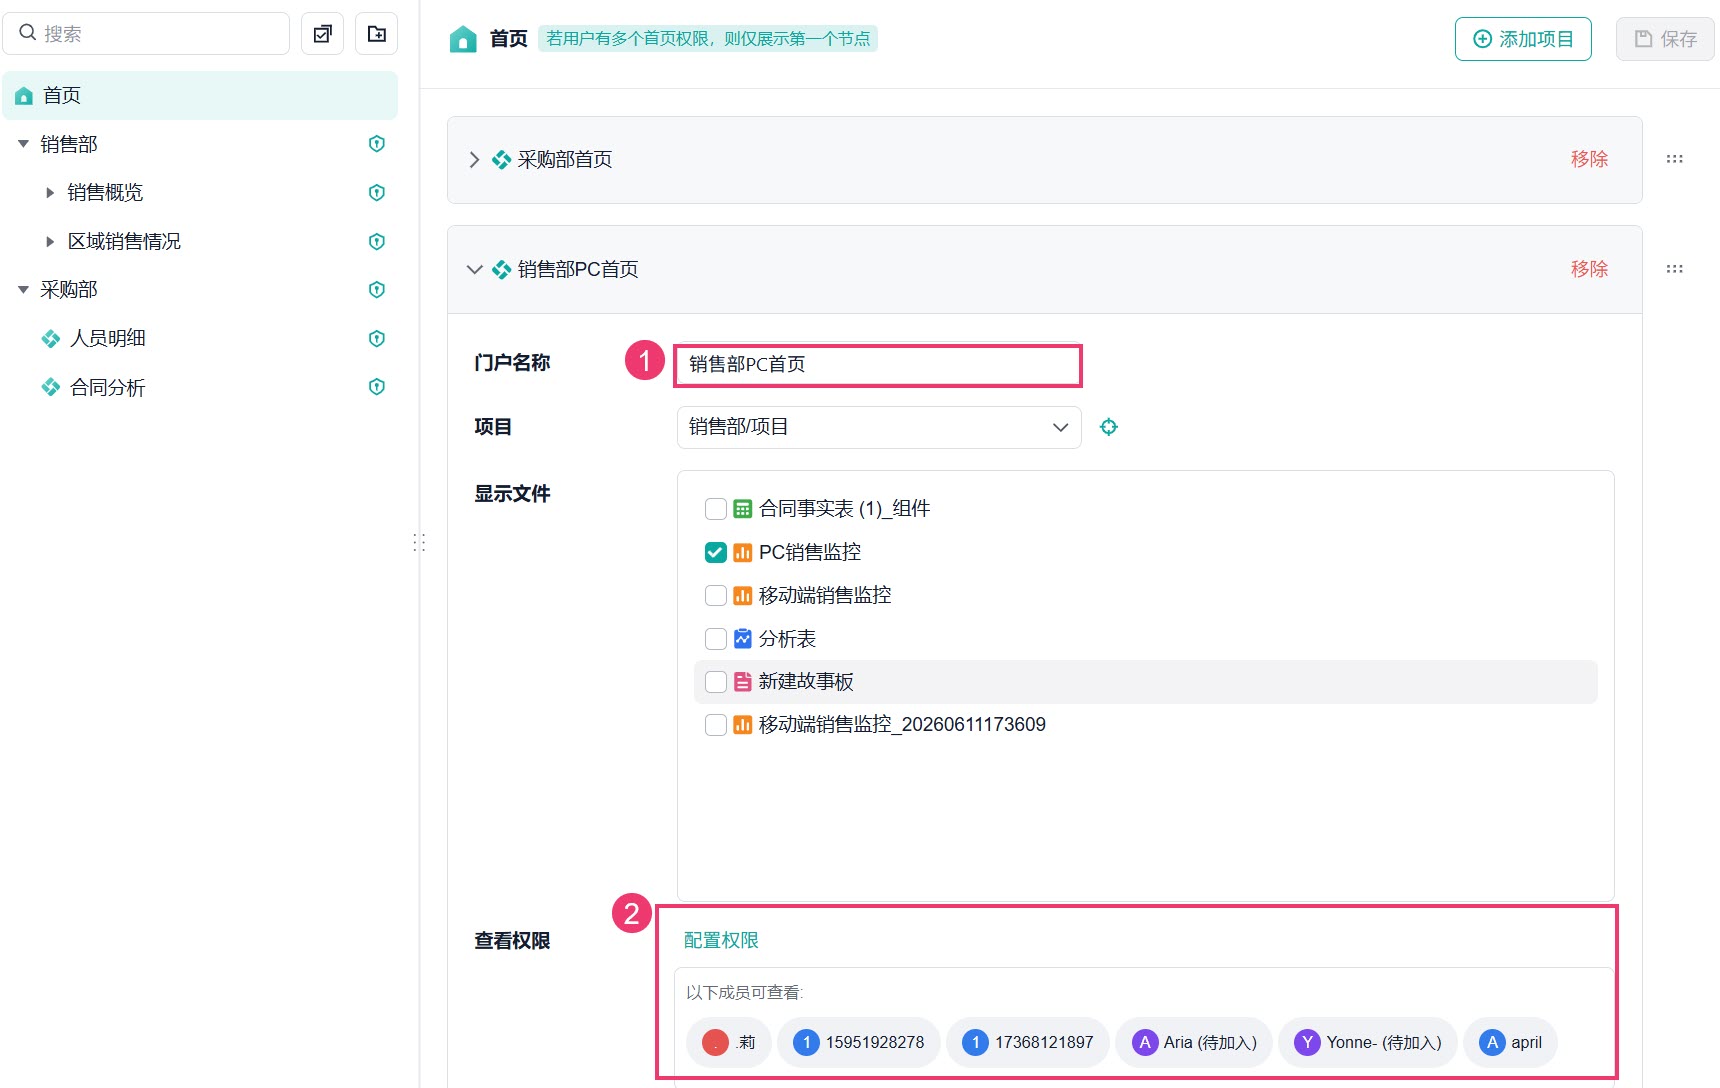
Task: Click the Yonne- (待加入) member chip
Action: (x=1367, y=1043)
